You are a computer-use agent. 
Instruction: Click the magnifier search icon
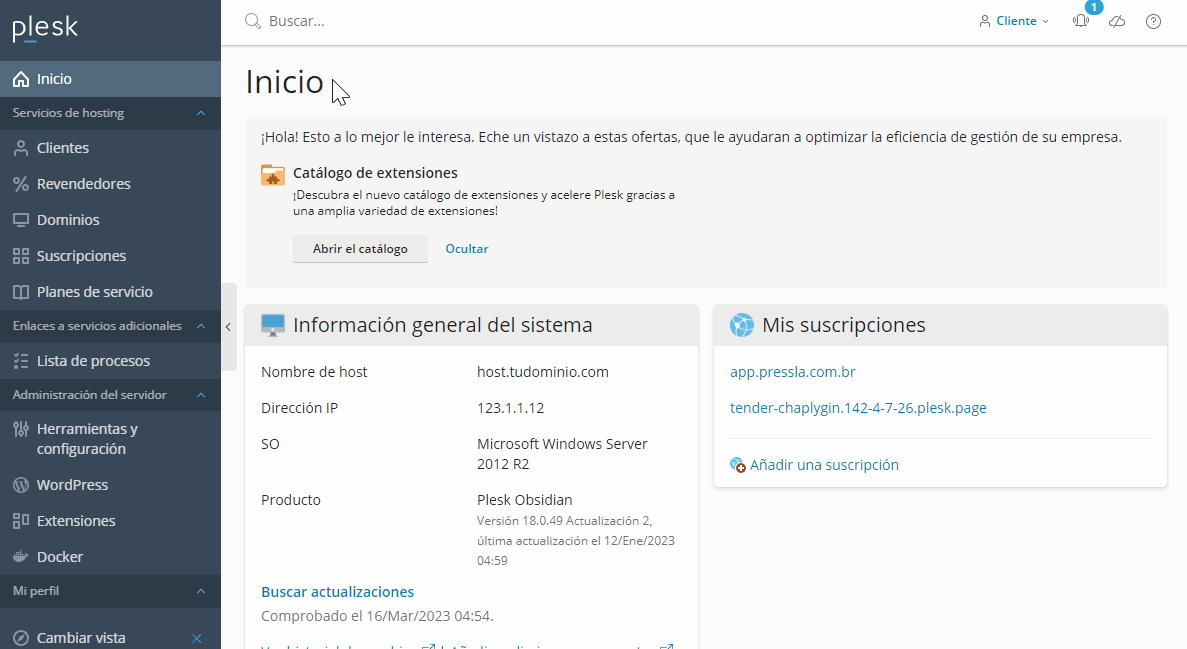tap(253, 21)
